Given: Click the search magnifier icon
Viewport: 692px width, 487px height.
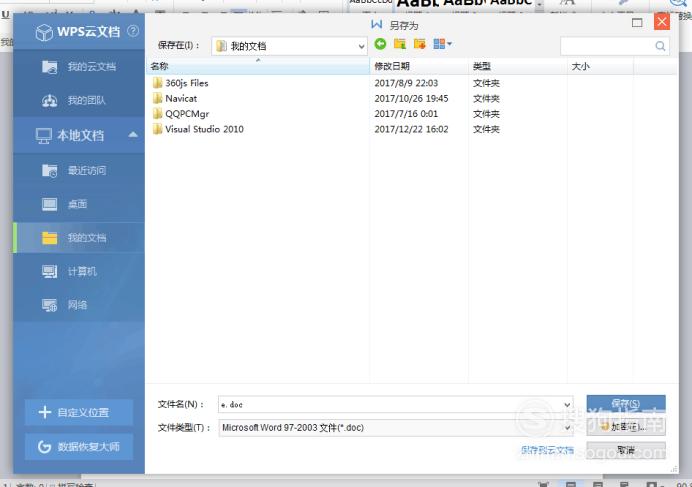Looking at the screenshot, I should [x=660, y=46].
